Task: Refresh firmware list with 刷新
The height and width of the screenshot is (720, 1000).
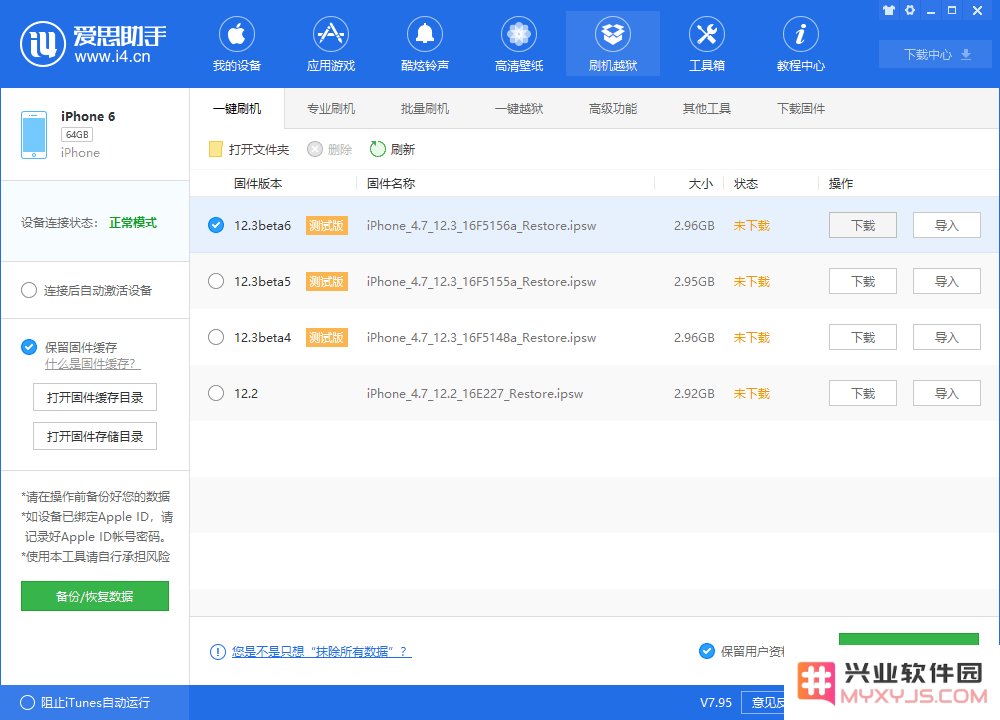Action: point(393,149)
